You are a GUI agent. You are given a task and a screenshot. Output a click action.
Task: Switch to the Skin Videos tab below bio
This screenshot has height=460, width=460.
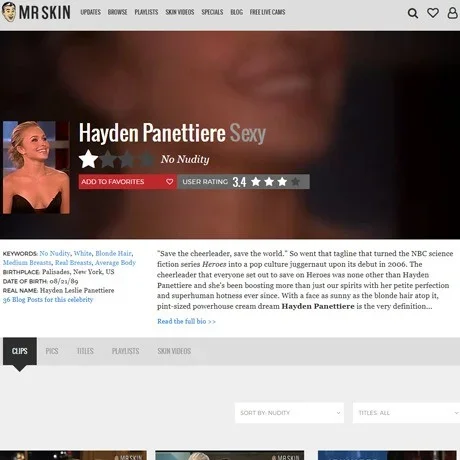(x=174, y=351)
